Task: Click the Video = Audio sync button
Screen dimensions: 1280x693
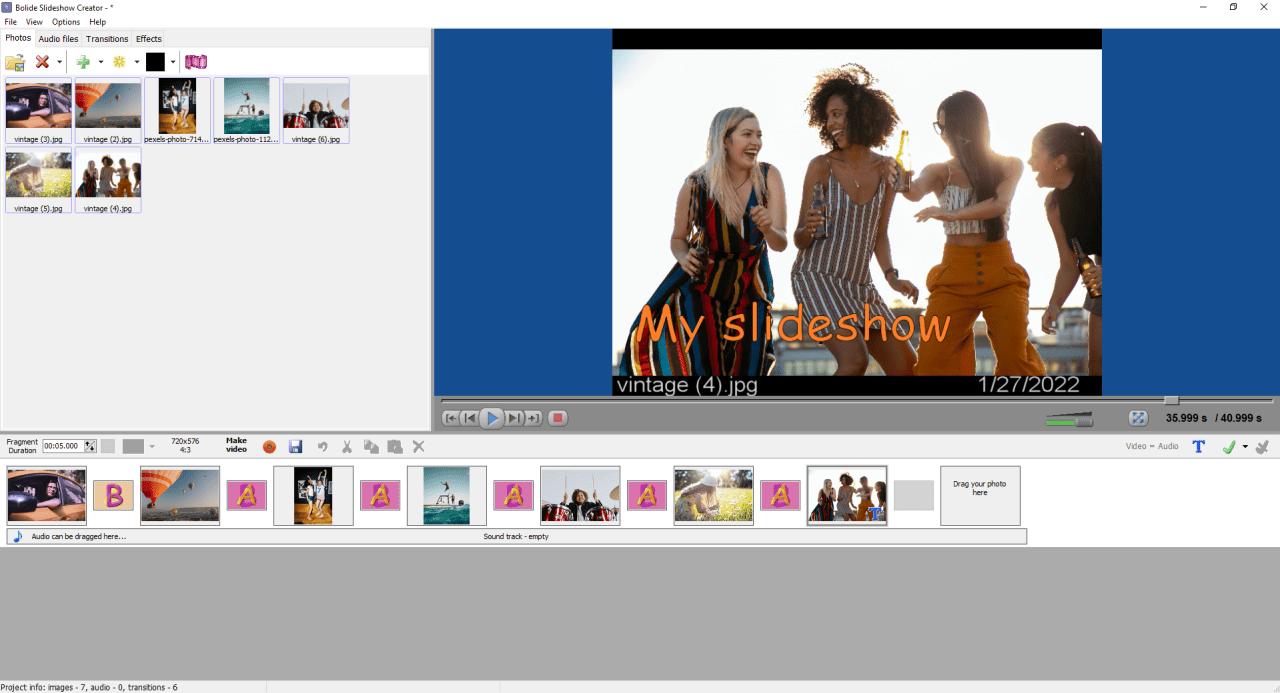Action: coord(1152,446)
